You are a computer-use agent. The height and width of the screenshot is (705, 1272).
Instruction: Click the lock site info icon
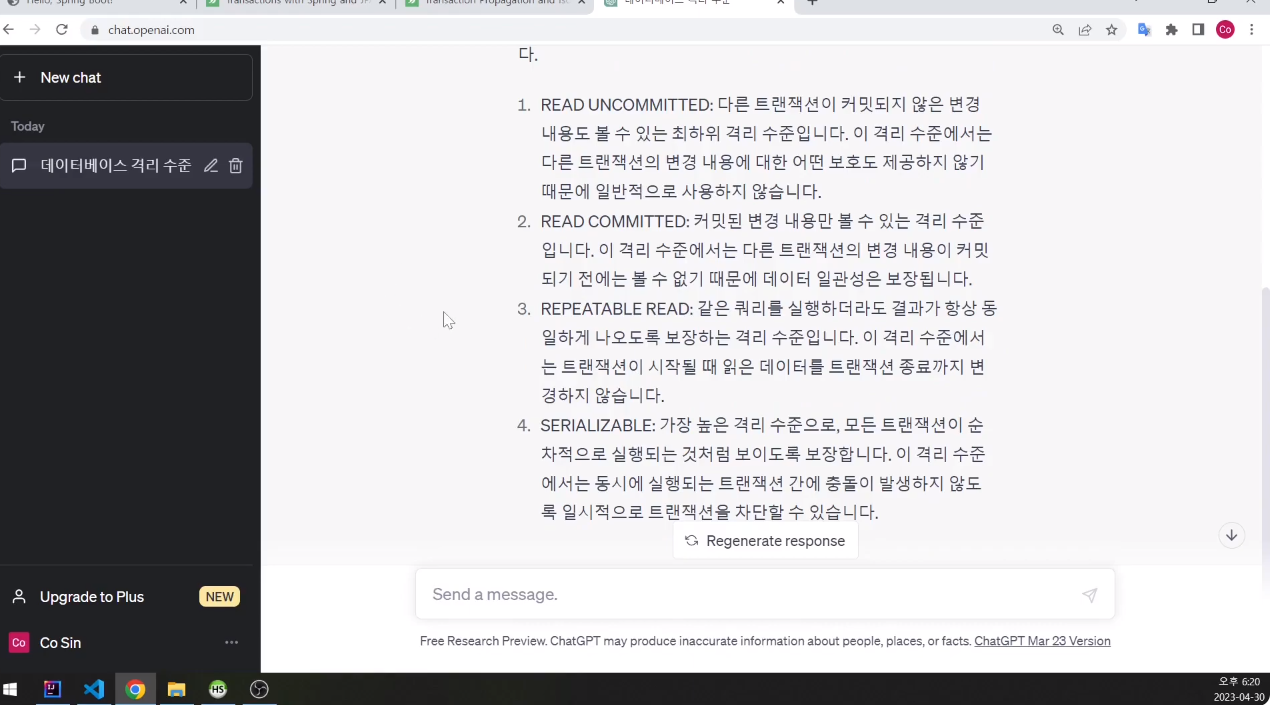click(x=96, y=30)
